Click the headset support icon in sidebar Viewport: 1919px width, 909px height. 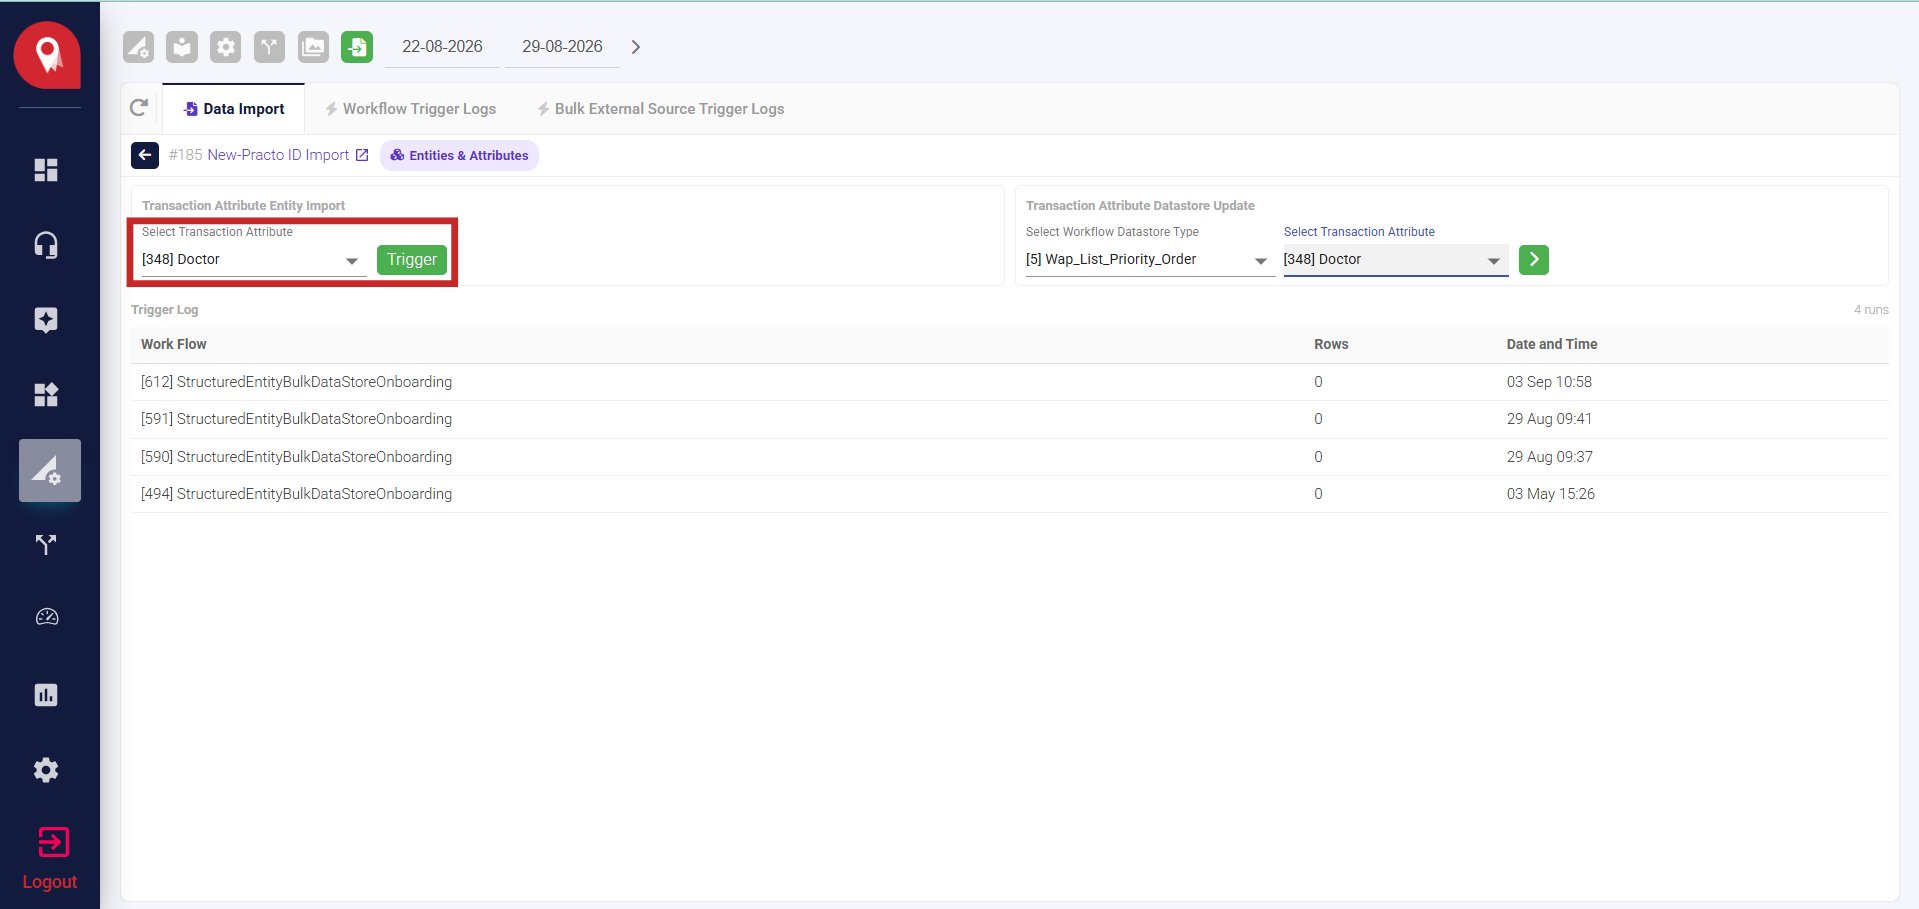[x=46, y=245]
